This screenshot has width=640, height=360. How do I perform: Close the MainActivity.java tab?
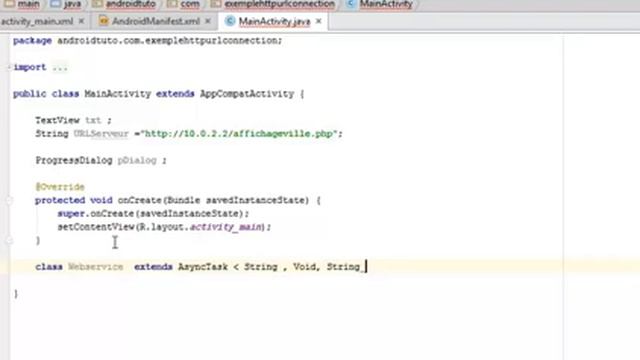coord(319,21)
